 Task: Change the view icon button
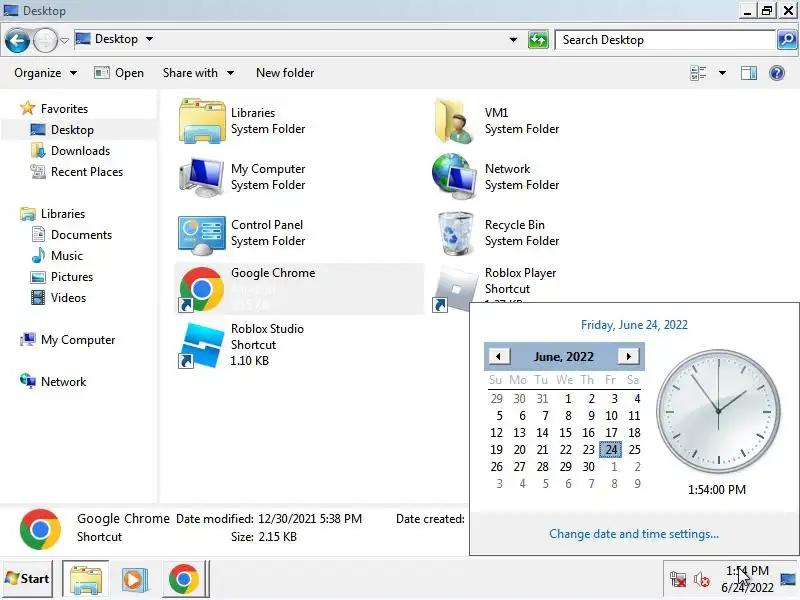coord(698,73)
